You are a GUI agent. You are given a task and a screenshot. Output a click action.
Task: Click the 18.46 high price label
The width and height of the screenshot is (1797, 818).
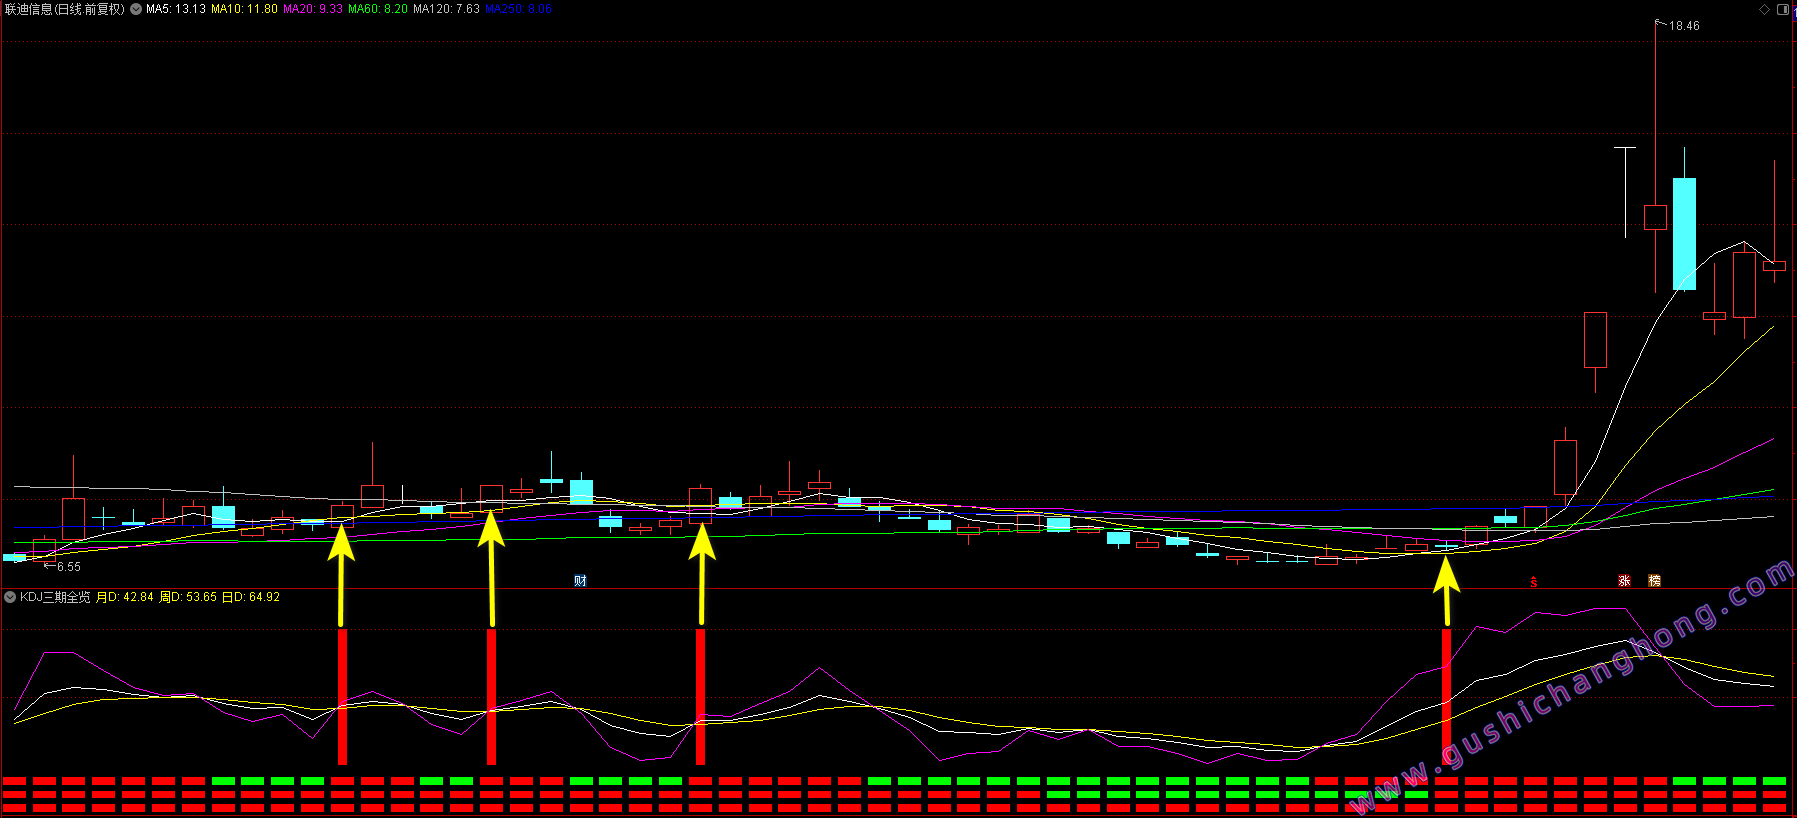[x=1684, y=26]
